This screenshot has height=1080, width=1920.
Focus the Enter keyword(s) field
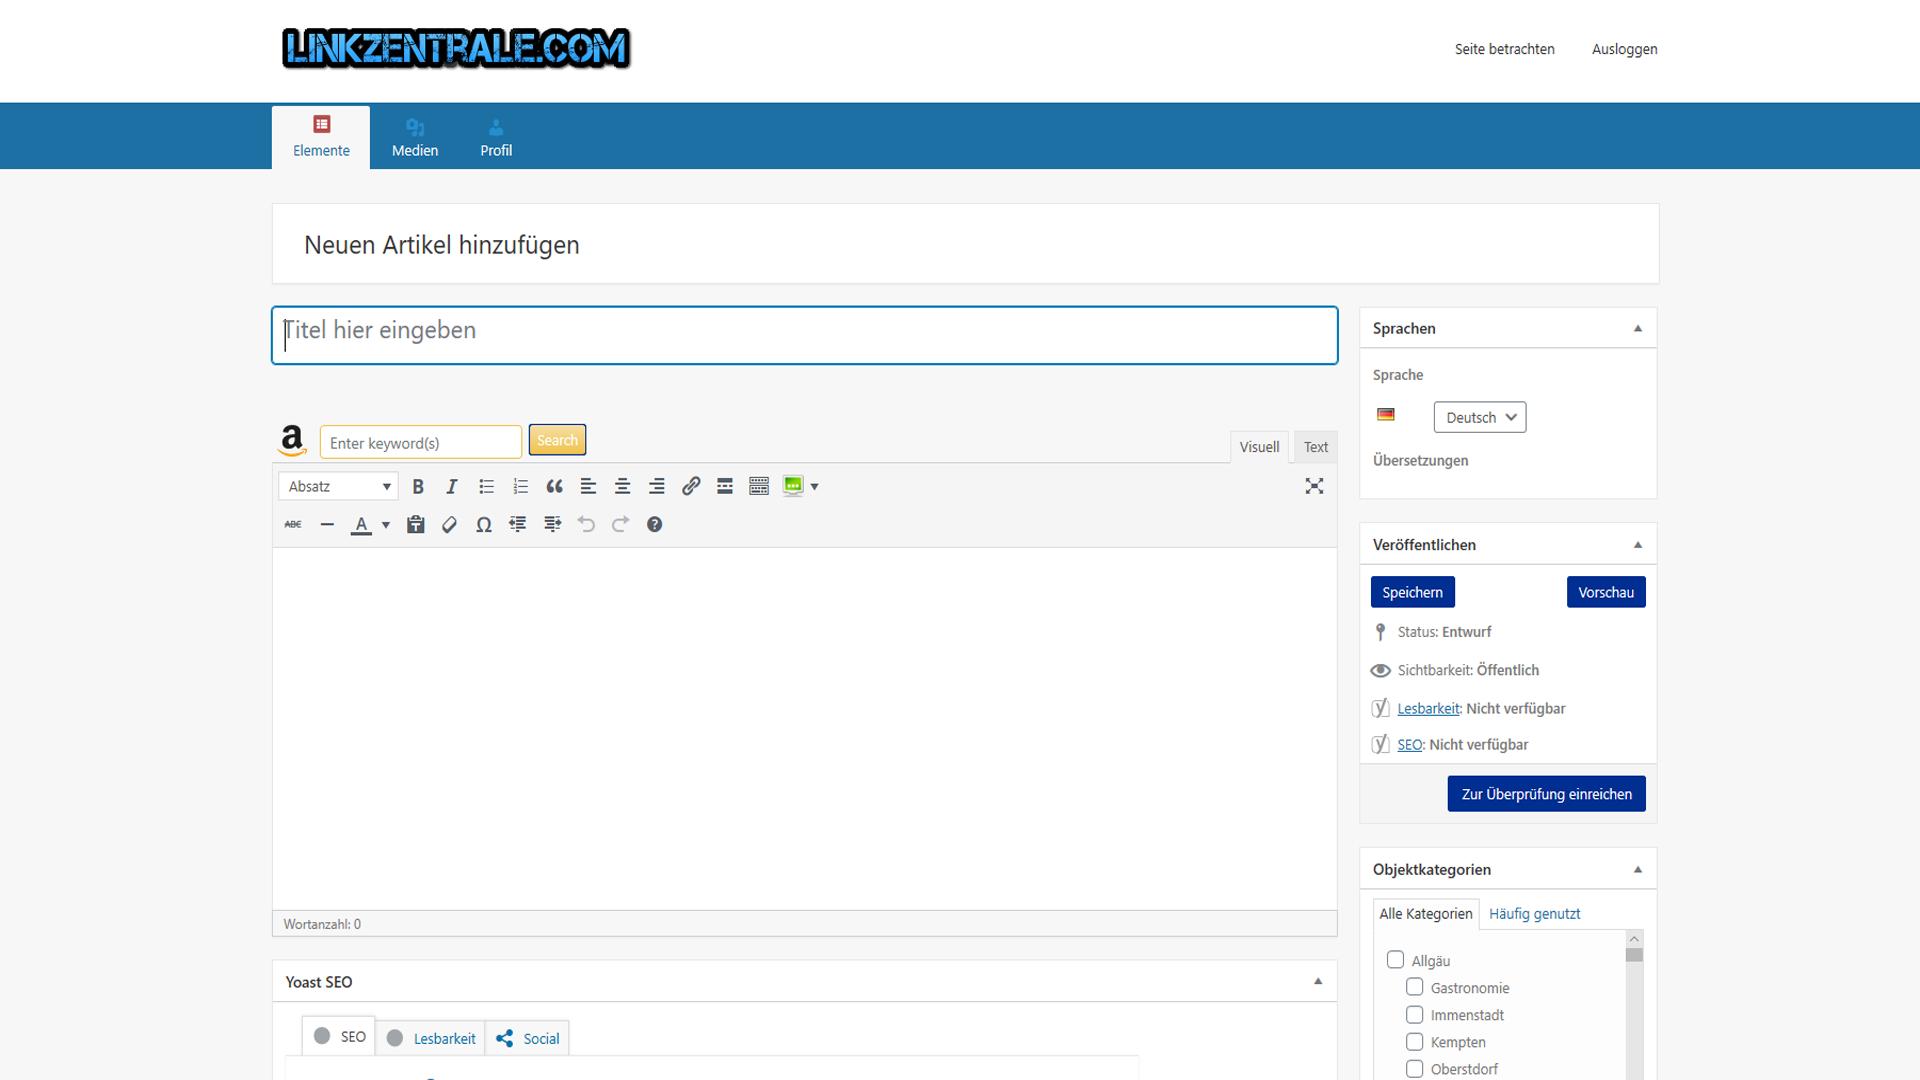click(x=421, y=442)
